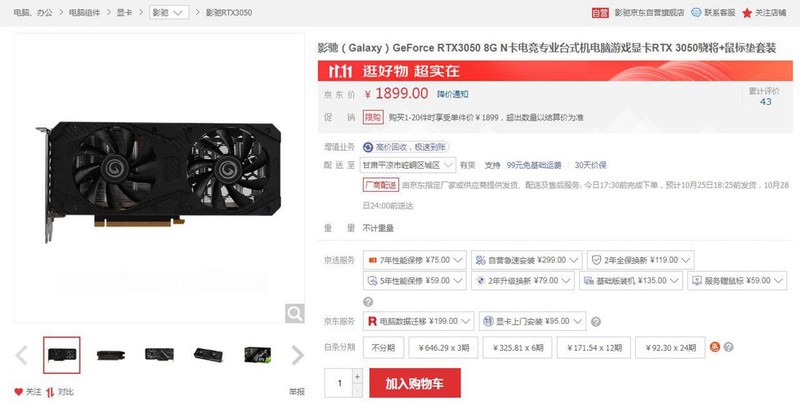This screenshot has height=408, width=800.
Task: Expand 7年性能保修 ¥75.00 dropdown
Action: tap(415, 260)
